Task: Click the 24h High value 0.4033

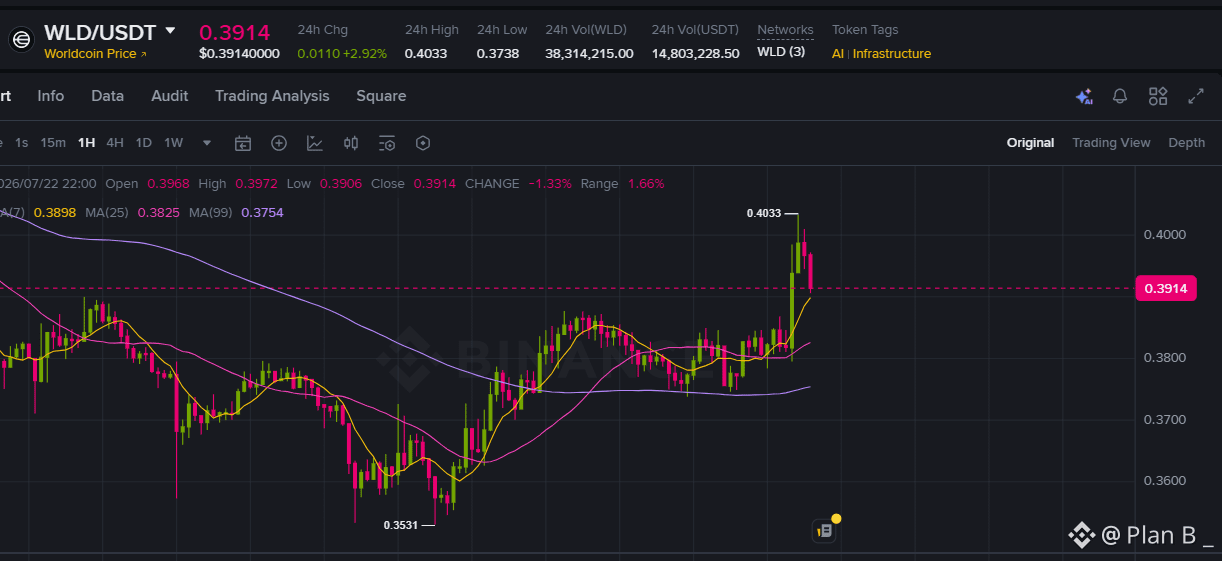Action: [426, 54]
